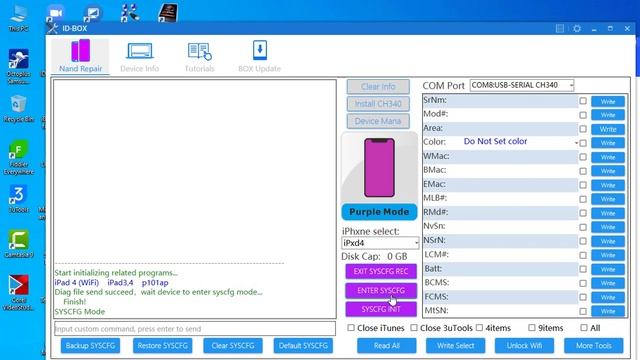The width and height of the screenshot is (640, 360).
Task: Click the Purple Mode button
Action: click(379, 212)
